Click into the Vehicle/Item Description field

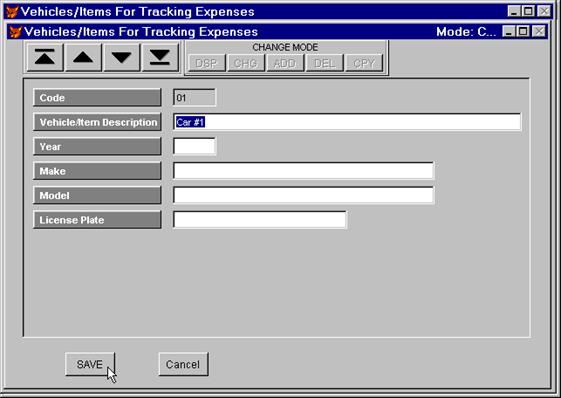coord(347,122)
